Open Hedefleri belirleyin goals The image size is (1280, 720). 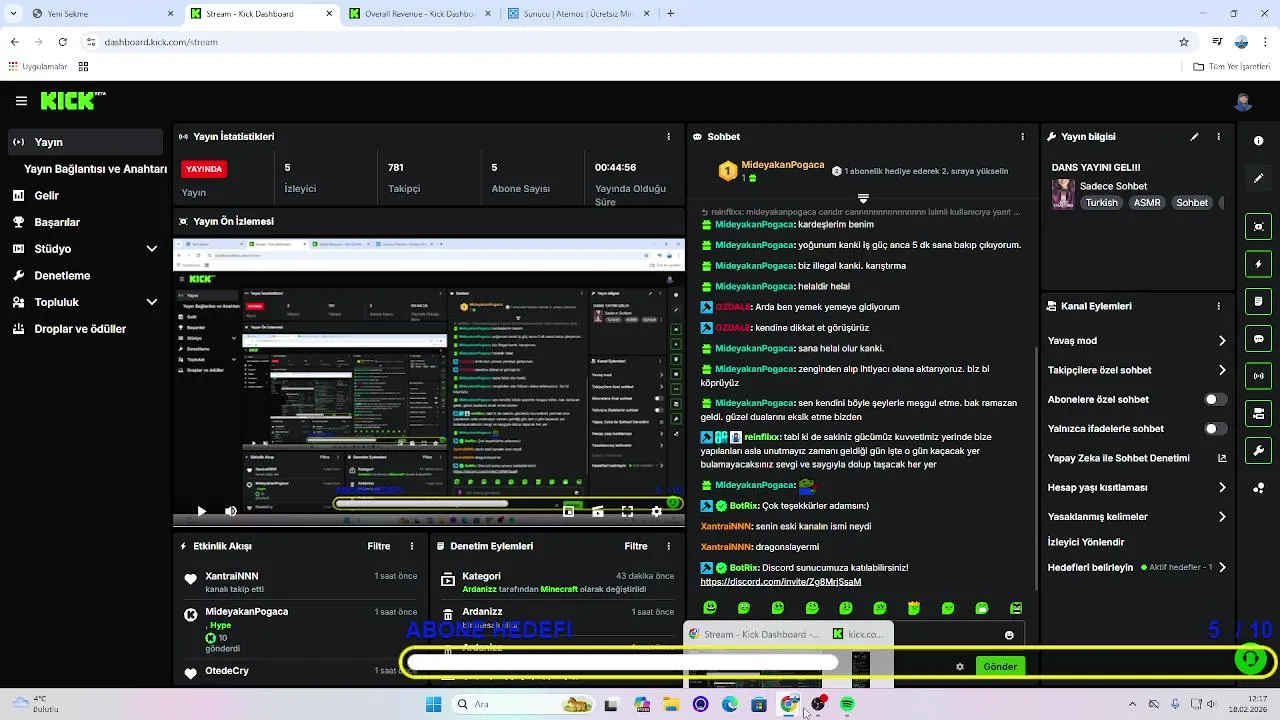click(1137, 567)
